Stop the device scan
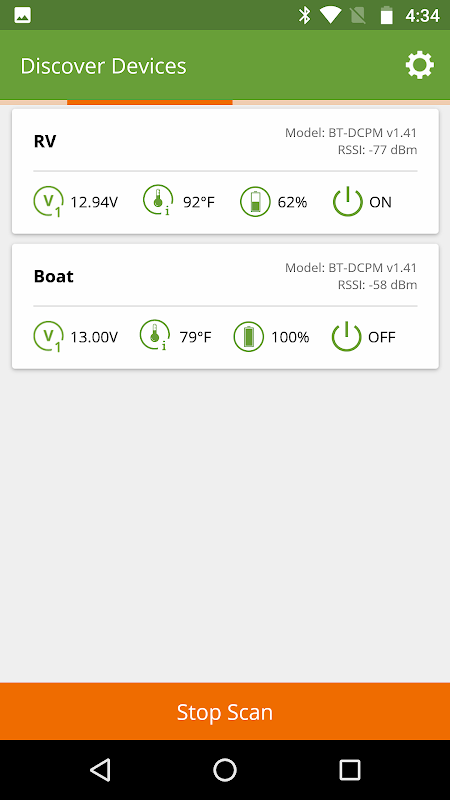The image size is (450, 800). tap(225, 711)
